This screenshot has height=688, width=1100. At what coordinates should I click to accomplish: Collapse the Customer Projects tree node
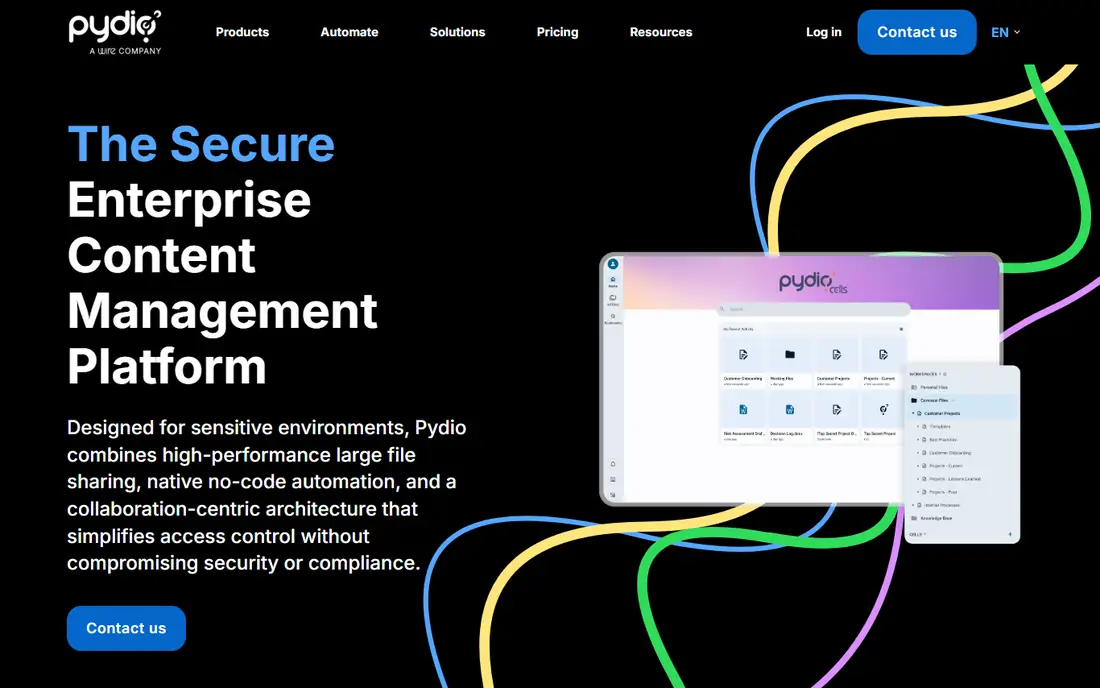913,413
